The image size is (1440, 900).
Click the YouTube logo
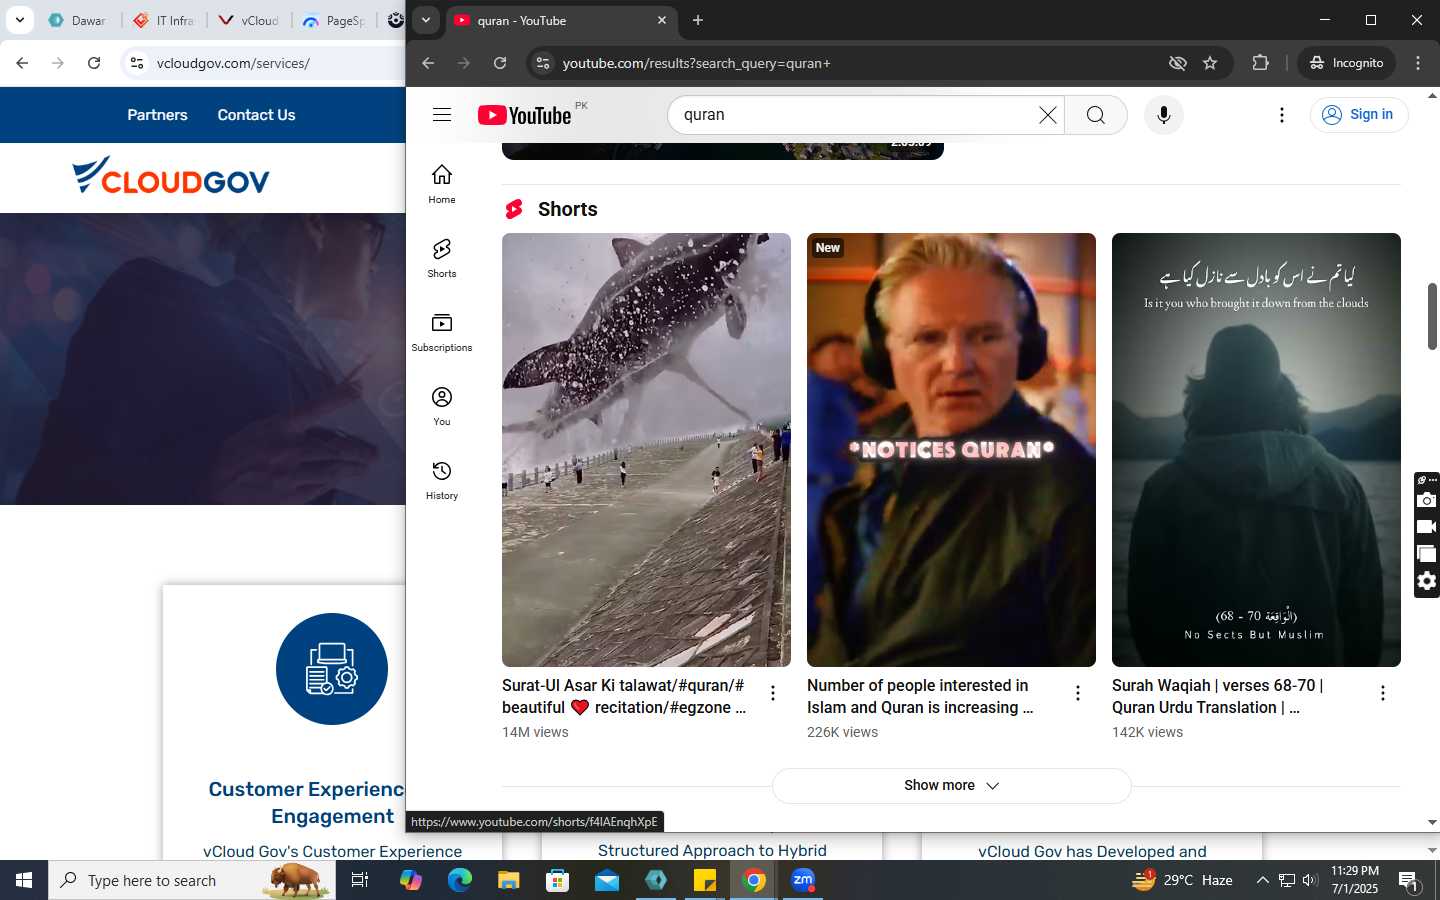point(525,115)
